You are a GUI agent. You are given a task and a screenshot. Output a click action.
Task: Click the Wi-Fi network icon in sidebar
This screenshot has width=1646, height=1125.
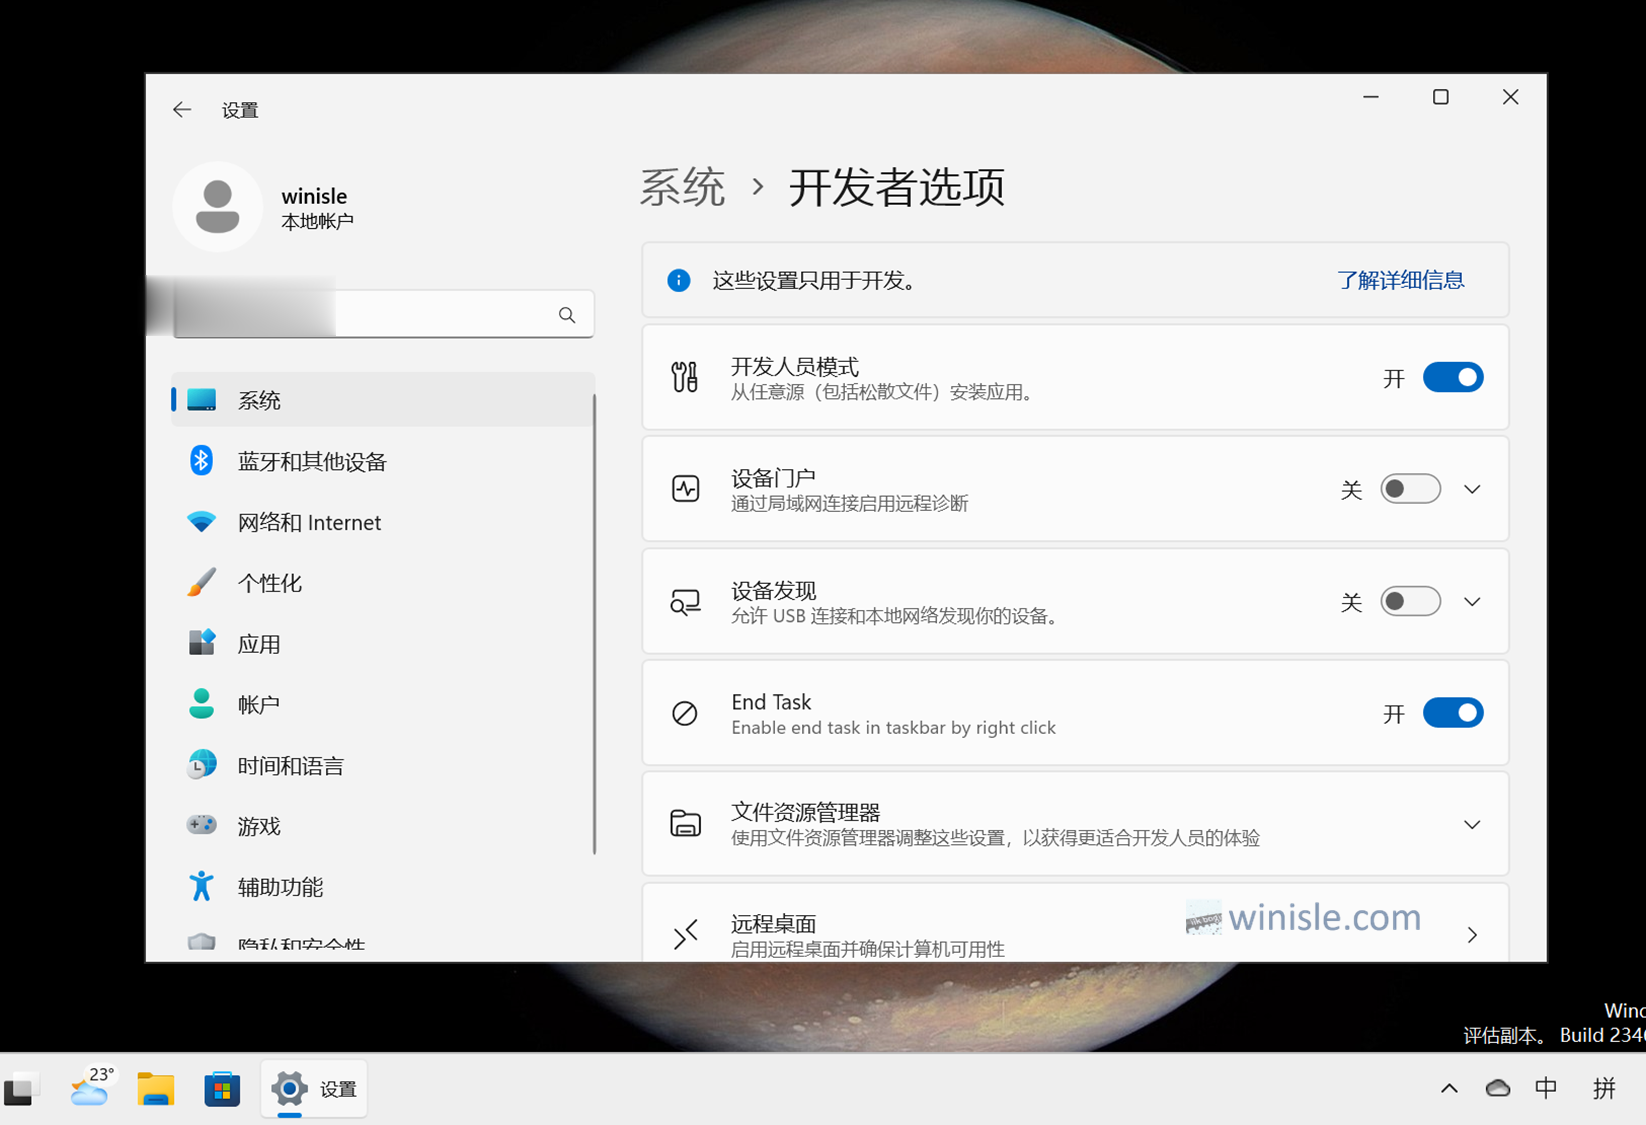201,522
